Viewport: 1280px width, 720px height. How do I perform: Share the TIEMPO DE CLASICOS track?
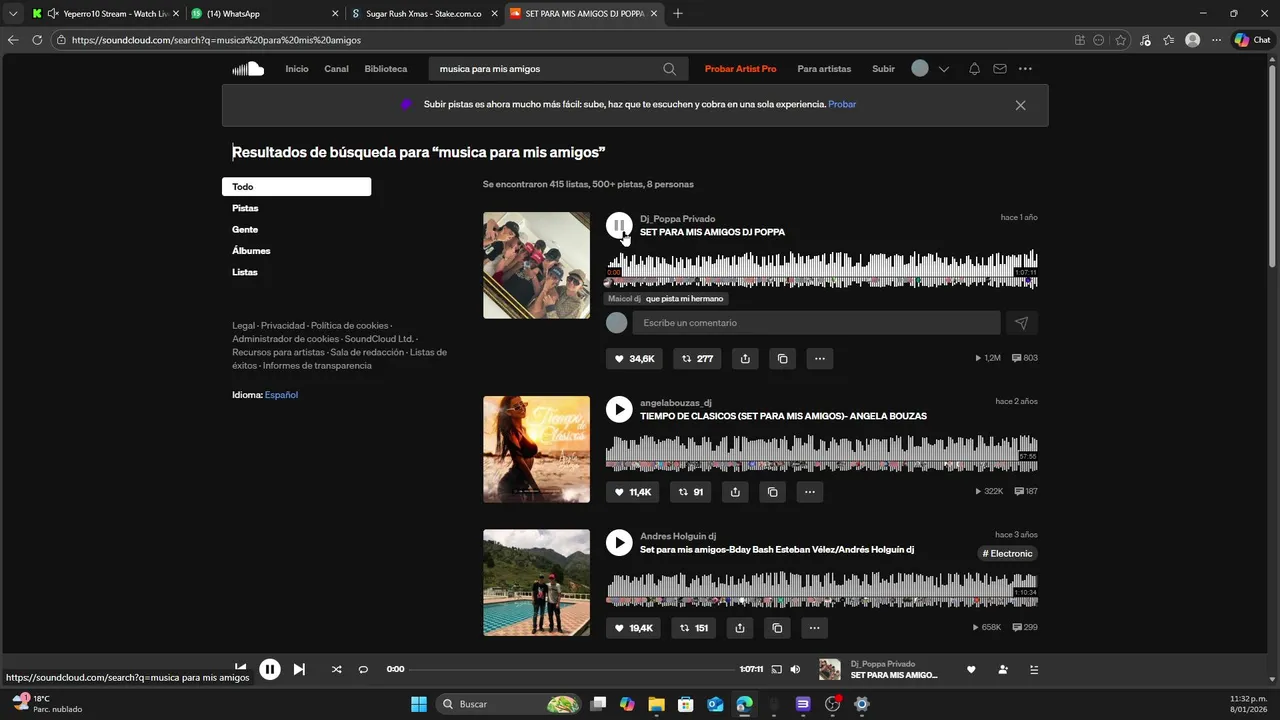735,492
